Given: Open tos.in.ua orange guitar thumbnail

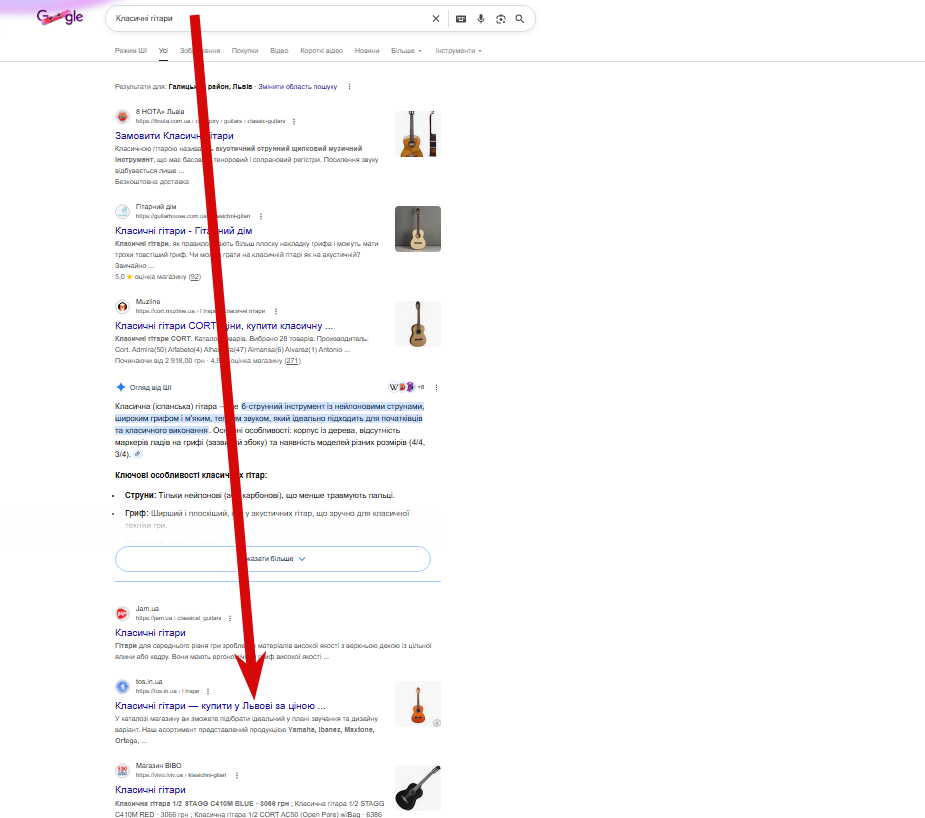Looking at the screenshot, I should (x=418, y=704).
